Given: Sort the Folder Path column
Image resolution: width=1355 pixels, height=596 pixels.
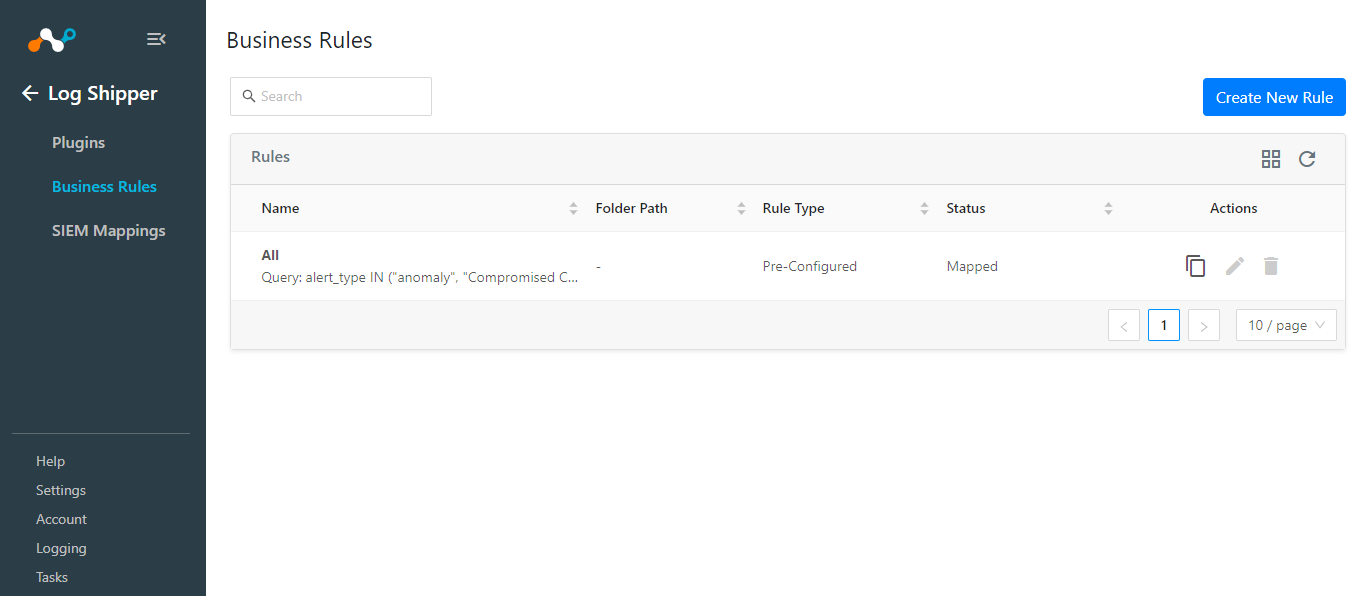Looking at the screenshot, I should click(x=741, y=207).
